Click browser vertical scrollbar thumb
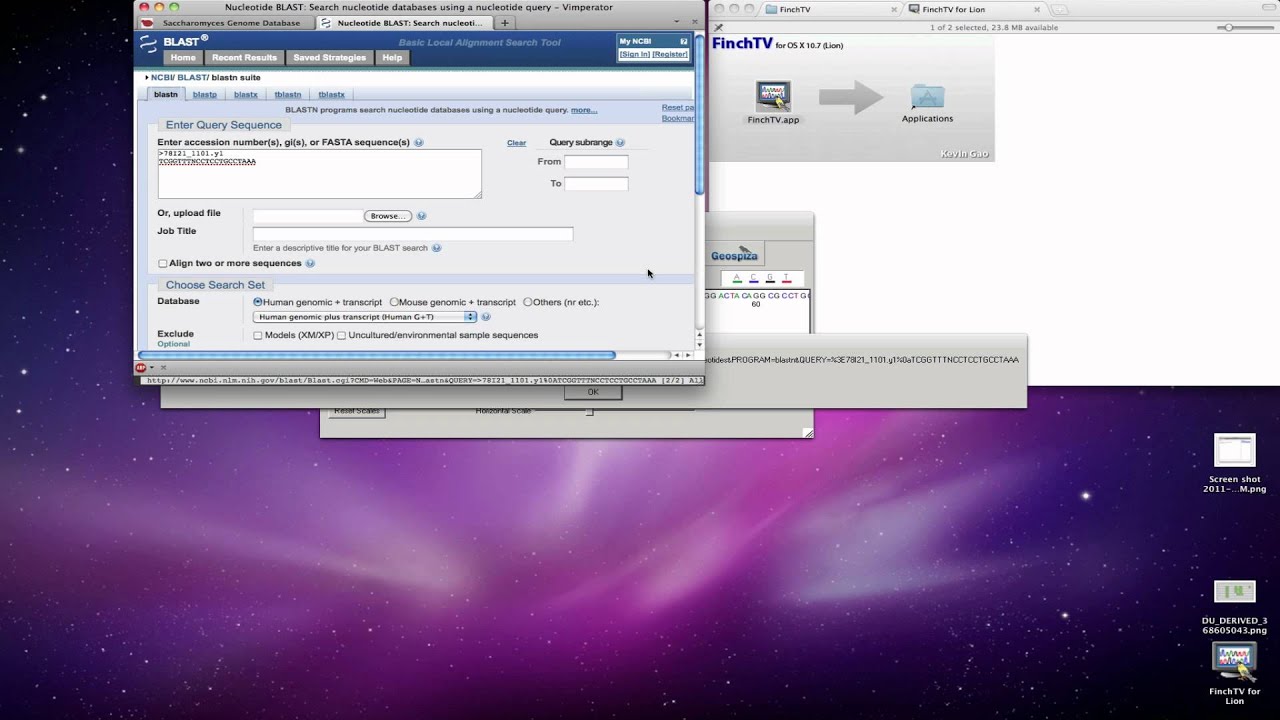This screenshot has width=1280, height=720. (x=700, y=115)
